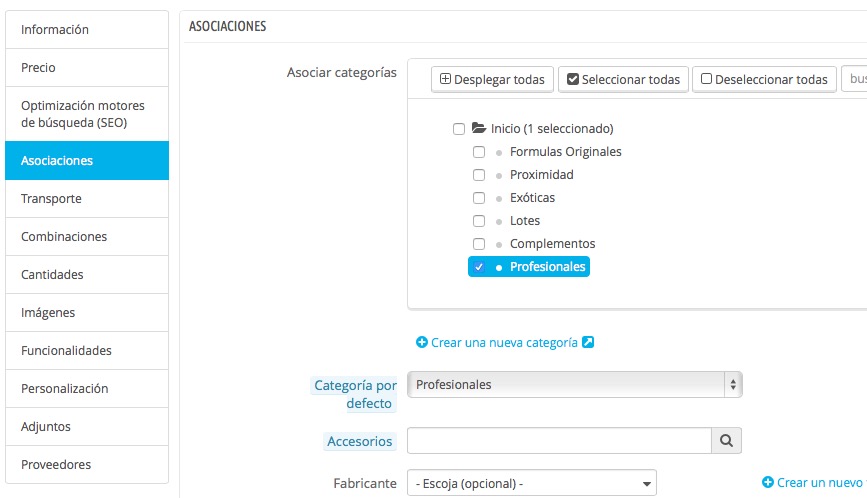Click the Inicio folder icon
This screenshot has height=498, width=867.
pyautogui.click(x=478, y=129)
